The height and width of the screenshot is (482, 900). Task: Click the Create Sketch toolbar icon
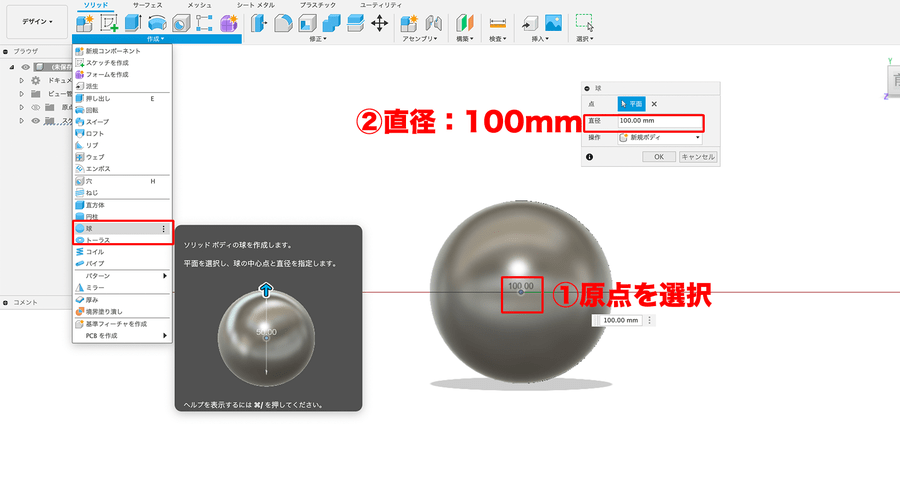coord(109,23)
